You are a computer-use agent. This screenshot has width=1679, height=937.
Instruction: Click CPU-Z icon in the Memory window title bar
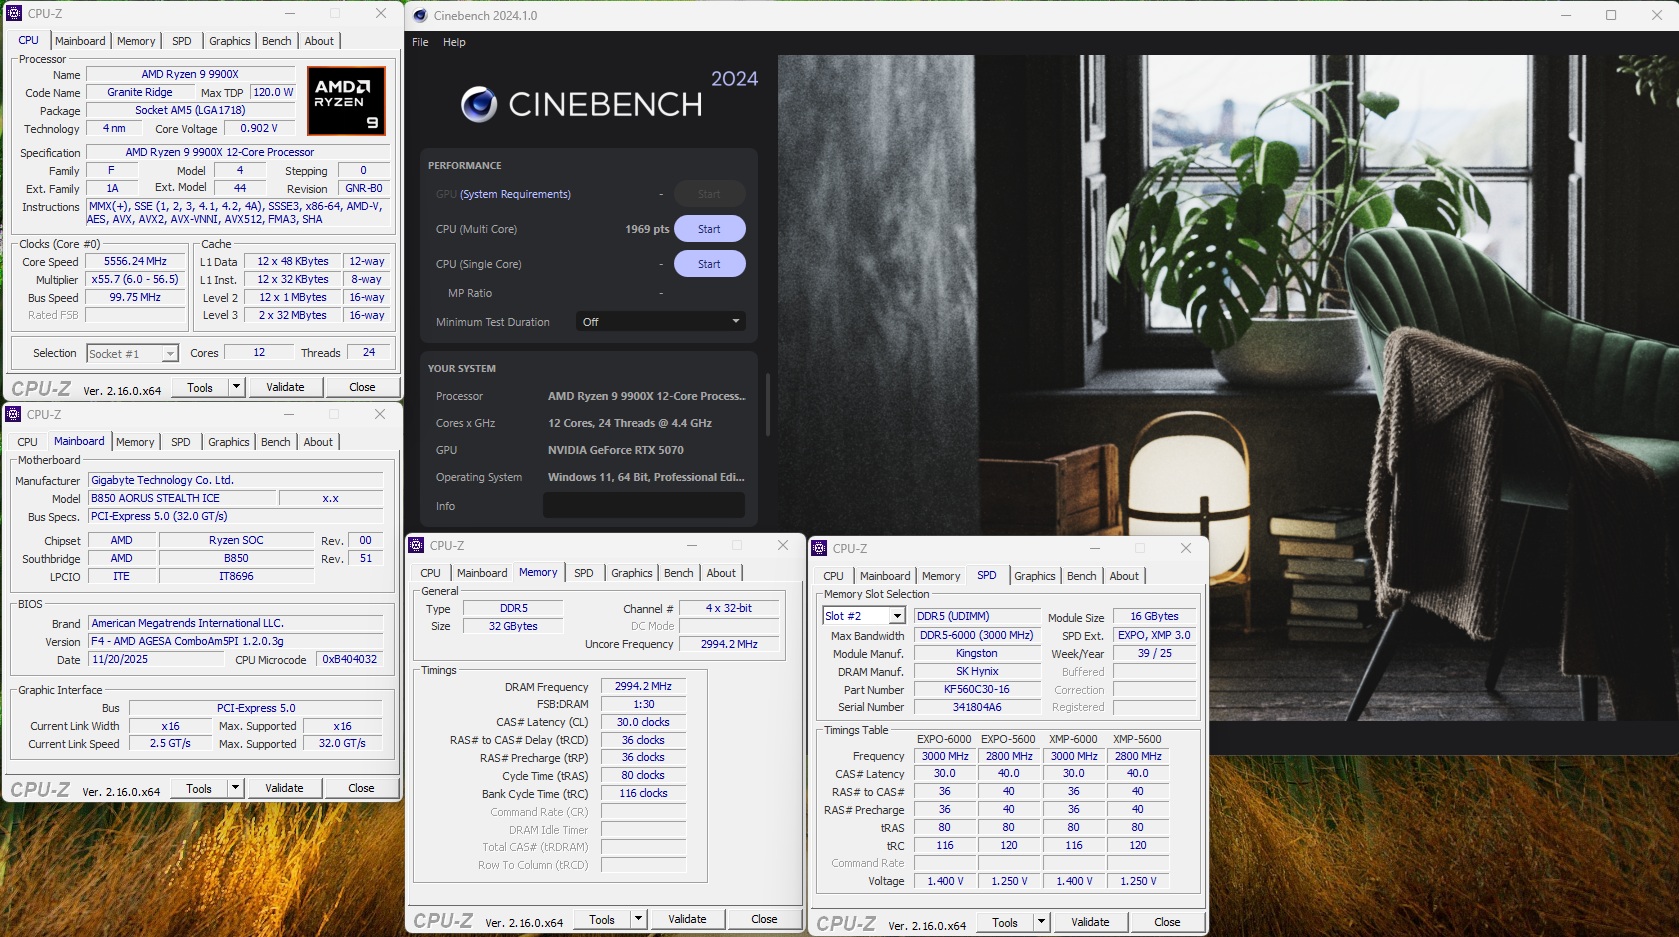point(417,545)
